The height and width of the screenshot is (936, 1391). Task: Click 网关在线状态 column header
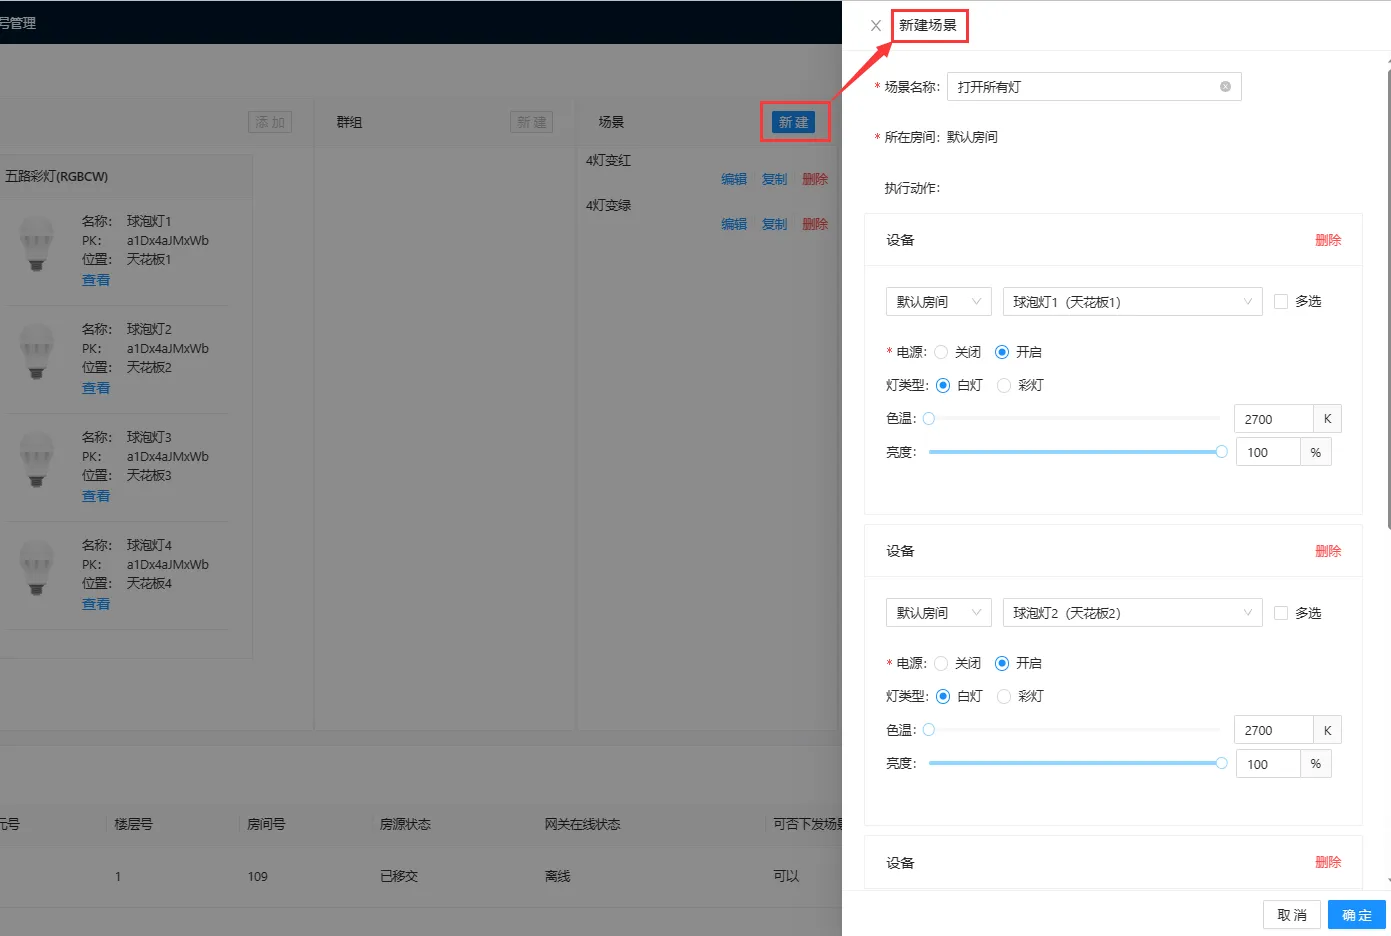[x=582, y=824]
